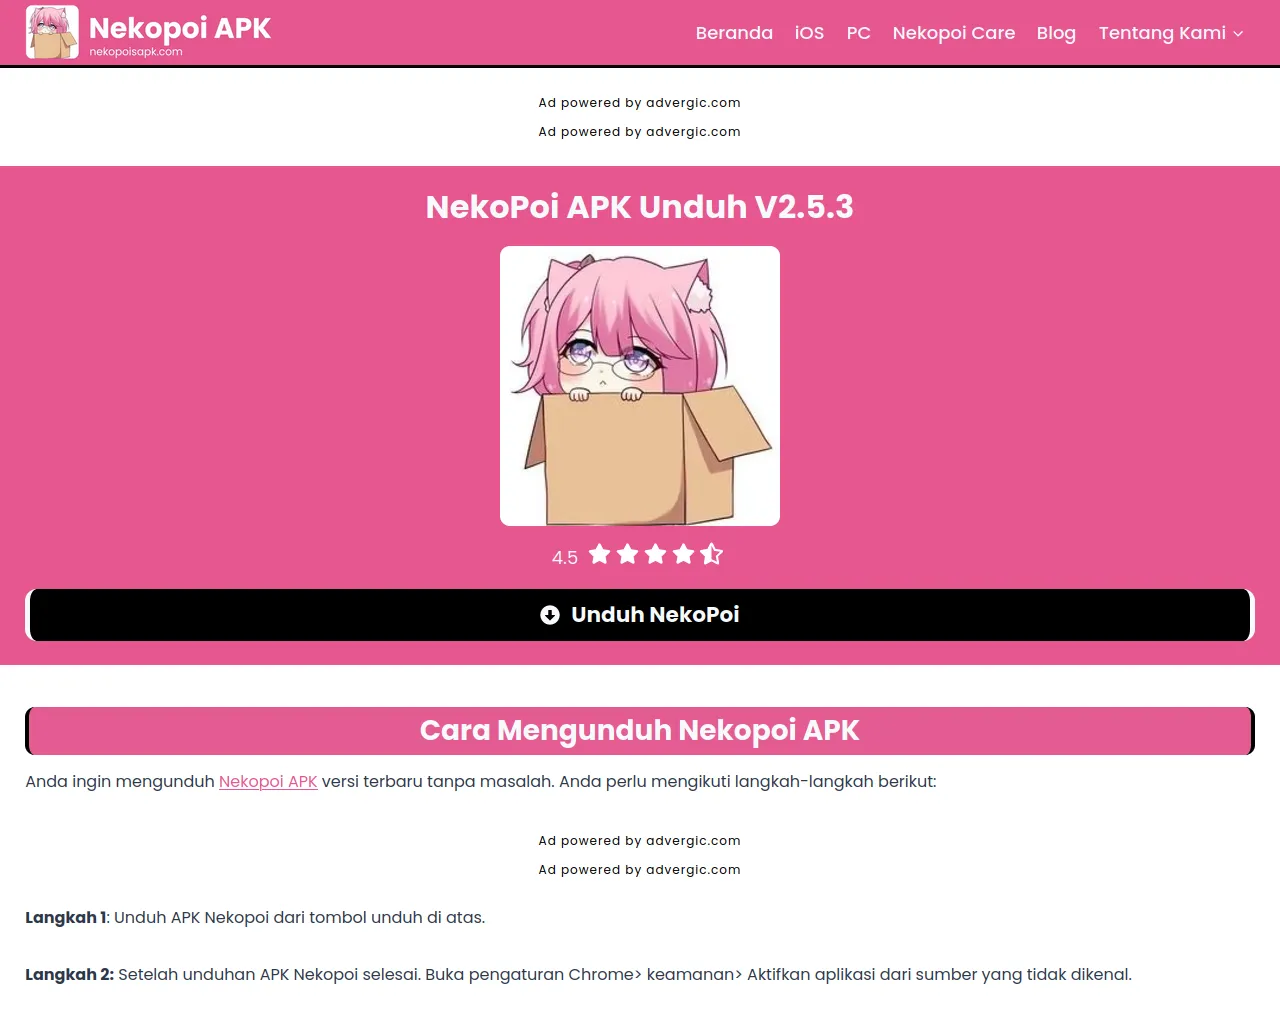Go to the PC page
Screen dimensions: 1280x1024
[859, 33]
